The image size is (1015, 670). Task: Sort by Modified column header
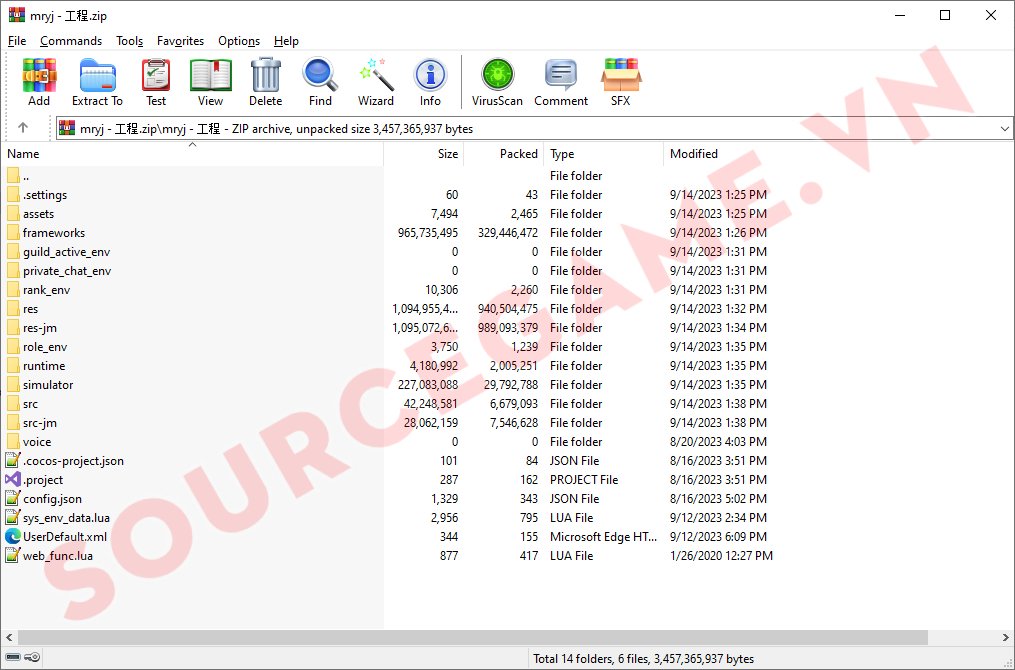pos(694,154)
